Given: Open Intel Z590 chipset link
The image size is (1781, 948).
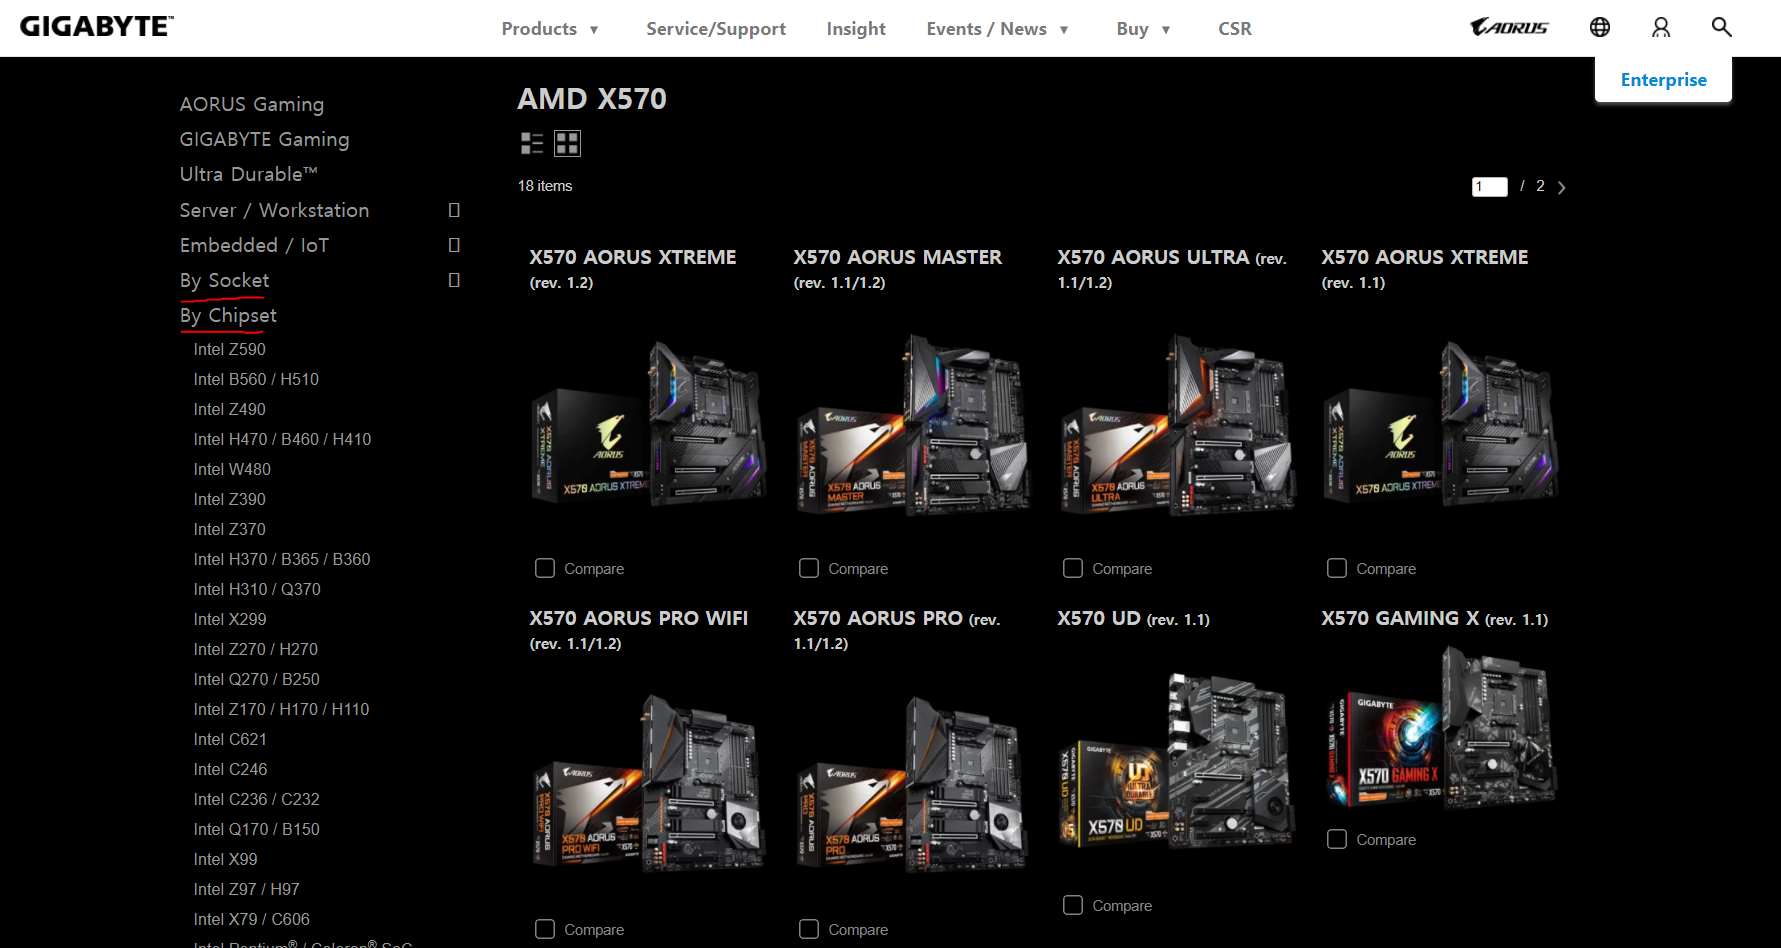Looking at the screenshot, I should pos(230,349).
